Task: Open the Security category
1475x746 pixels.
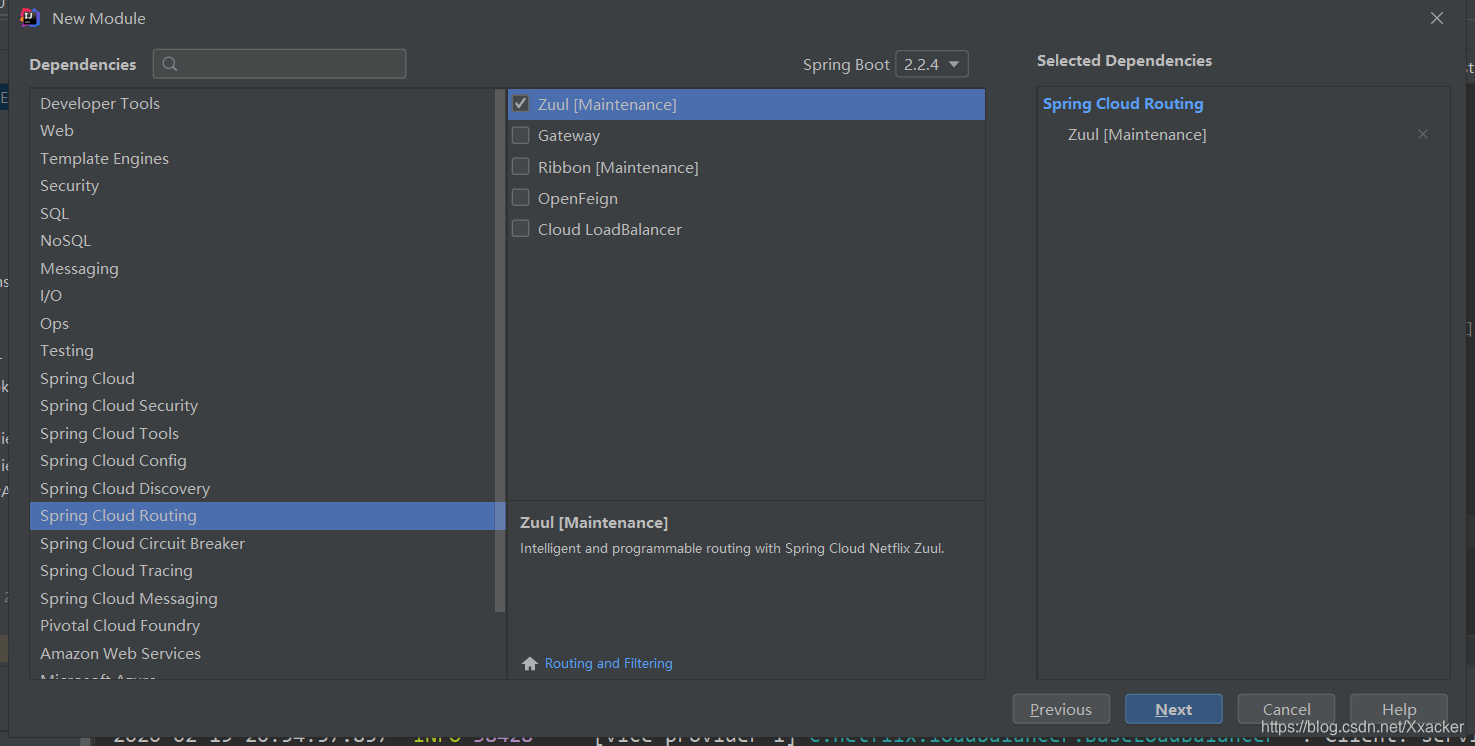Action: coord(262,186)
